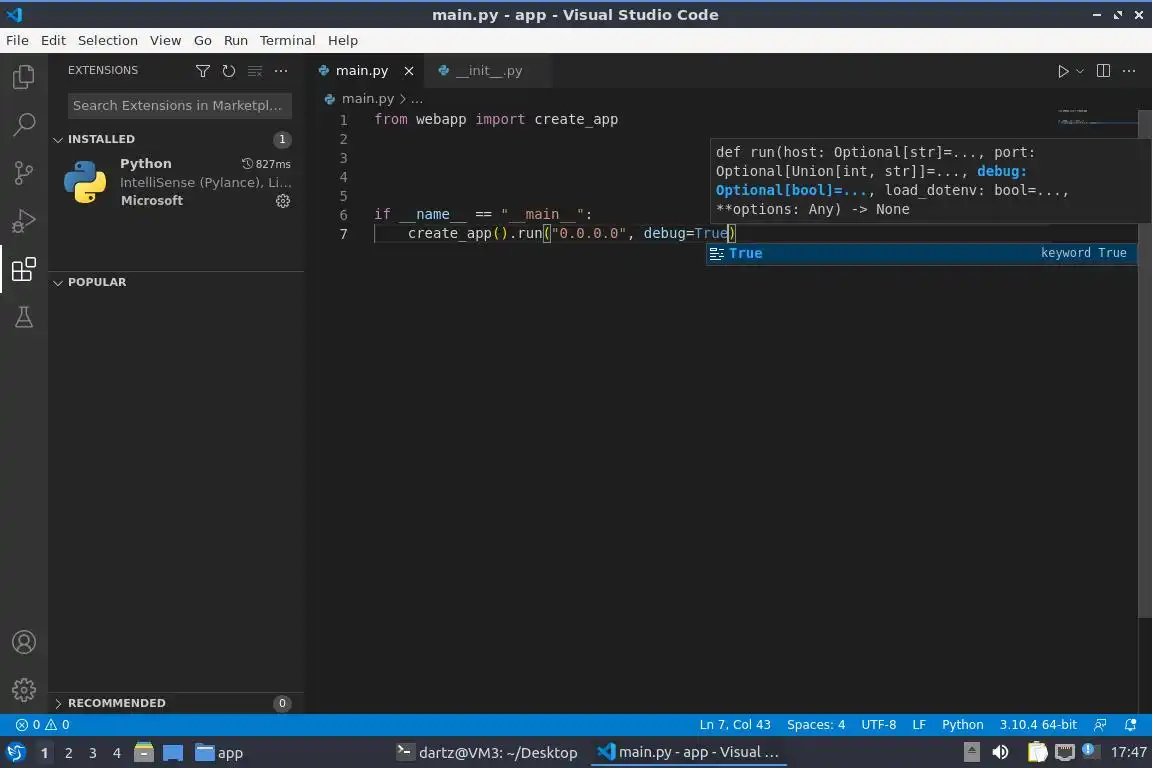1152x768 pixels.
Task: Change end of line via LF
Action: pyautogui.click(x=918, y=725)
